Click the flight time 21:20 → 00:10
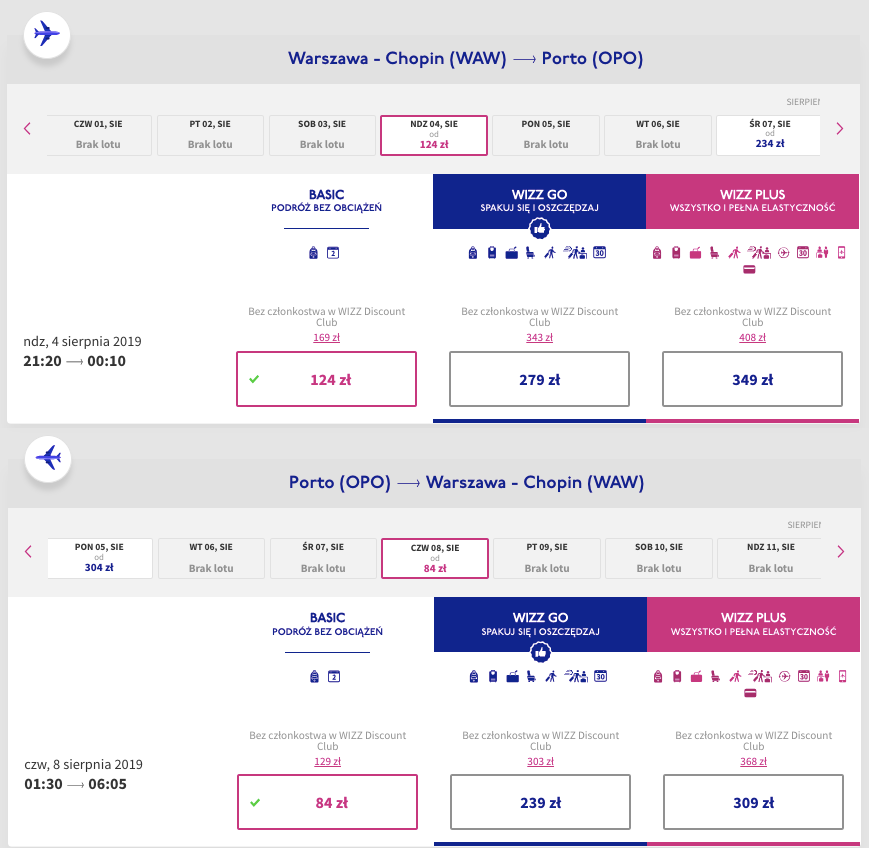Image resolution: width=869 pixels, height=855 pixels. click(74, 361)
